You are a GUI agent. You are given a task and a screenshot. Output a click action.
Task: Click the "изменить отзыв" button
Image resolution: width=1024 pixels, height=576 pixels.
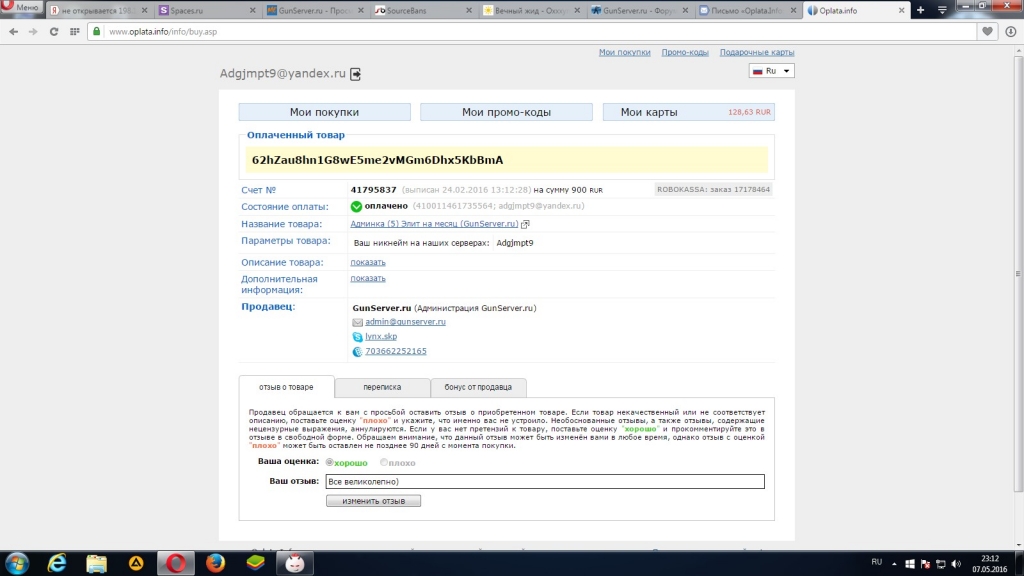click(373, 500)
